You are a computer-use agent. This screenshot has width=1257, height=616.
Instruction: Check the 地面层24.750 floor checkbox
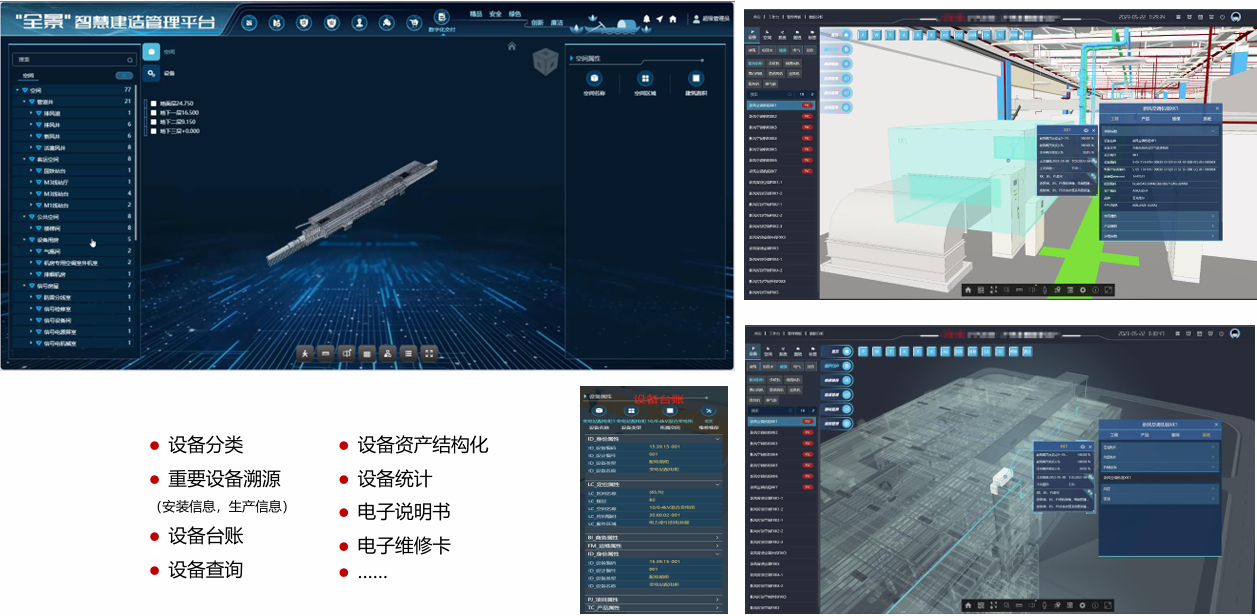click(x=153, y=103)
